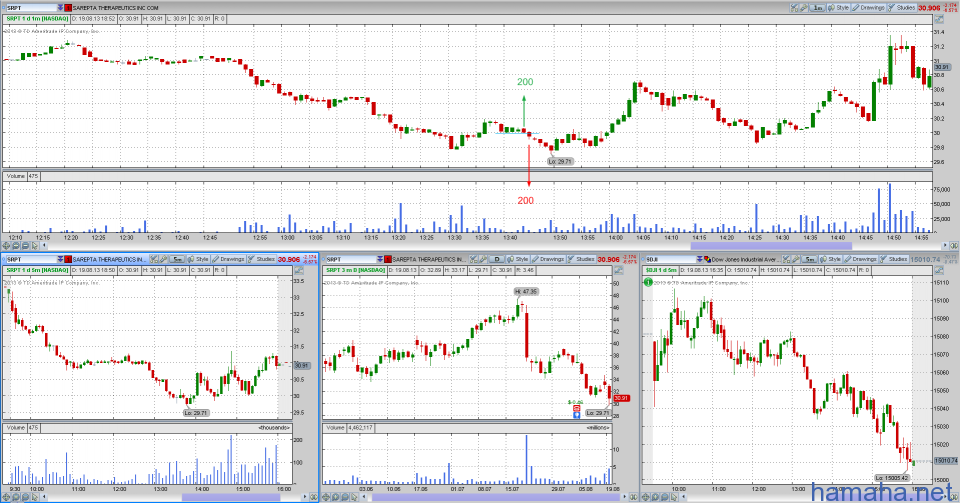Open Style menu on the SRPT daily chart
Screen dimensions: 960x503
click(x=517, y=259)
